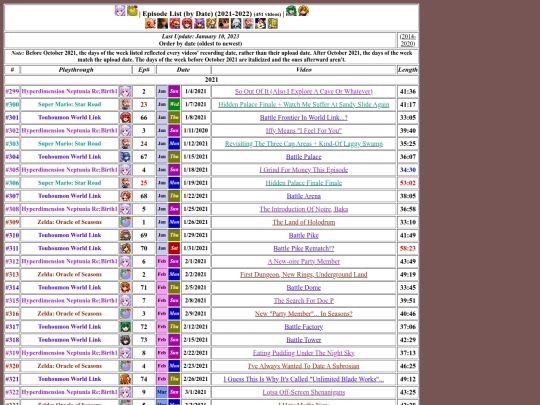The width and height of the screenshot is (540, 405).
Task: Click the brown-haired character icon in row #310
Action: [x=125, y=235]
